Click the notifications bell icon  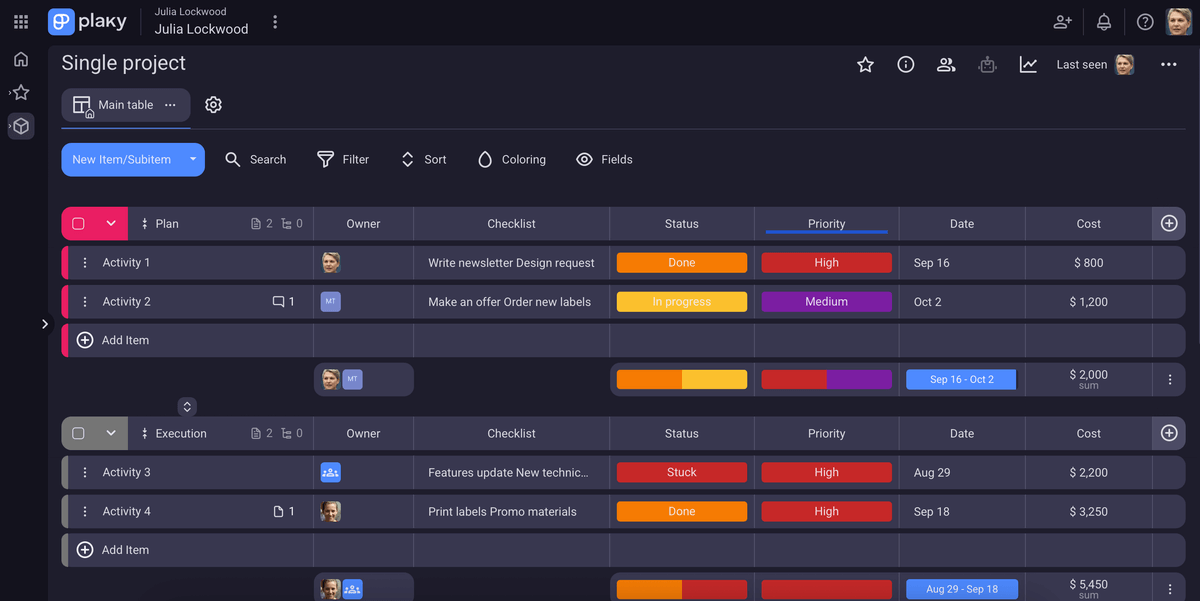[1103, 21]
